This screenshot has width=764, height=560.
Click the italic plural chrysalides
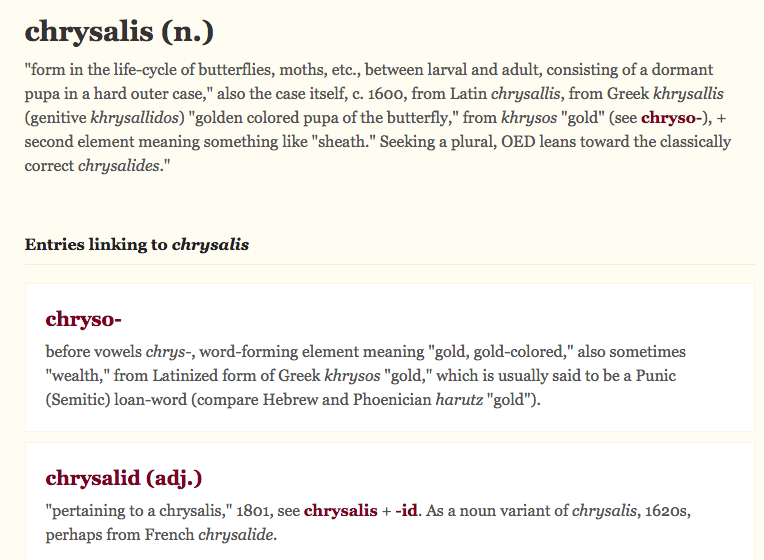120,165
